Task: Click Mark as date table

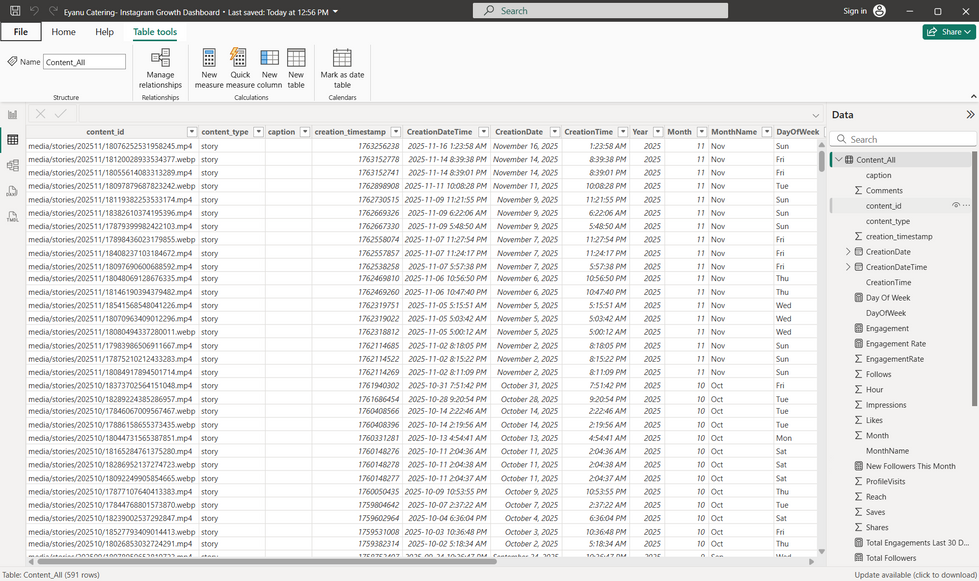Action: coord(342,69)
